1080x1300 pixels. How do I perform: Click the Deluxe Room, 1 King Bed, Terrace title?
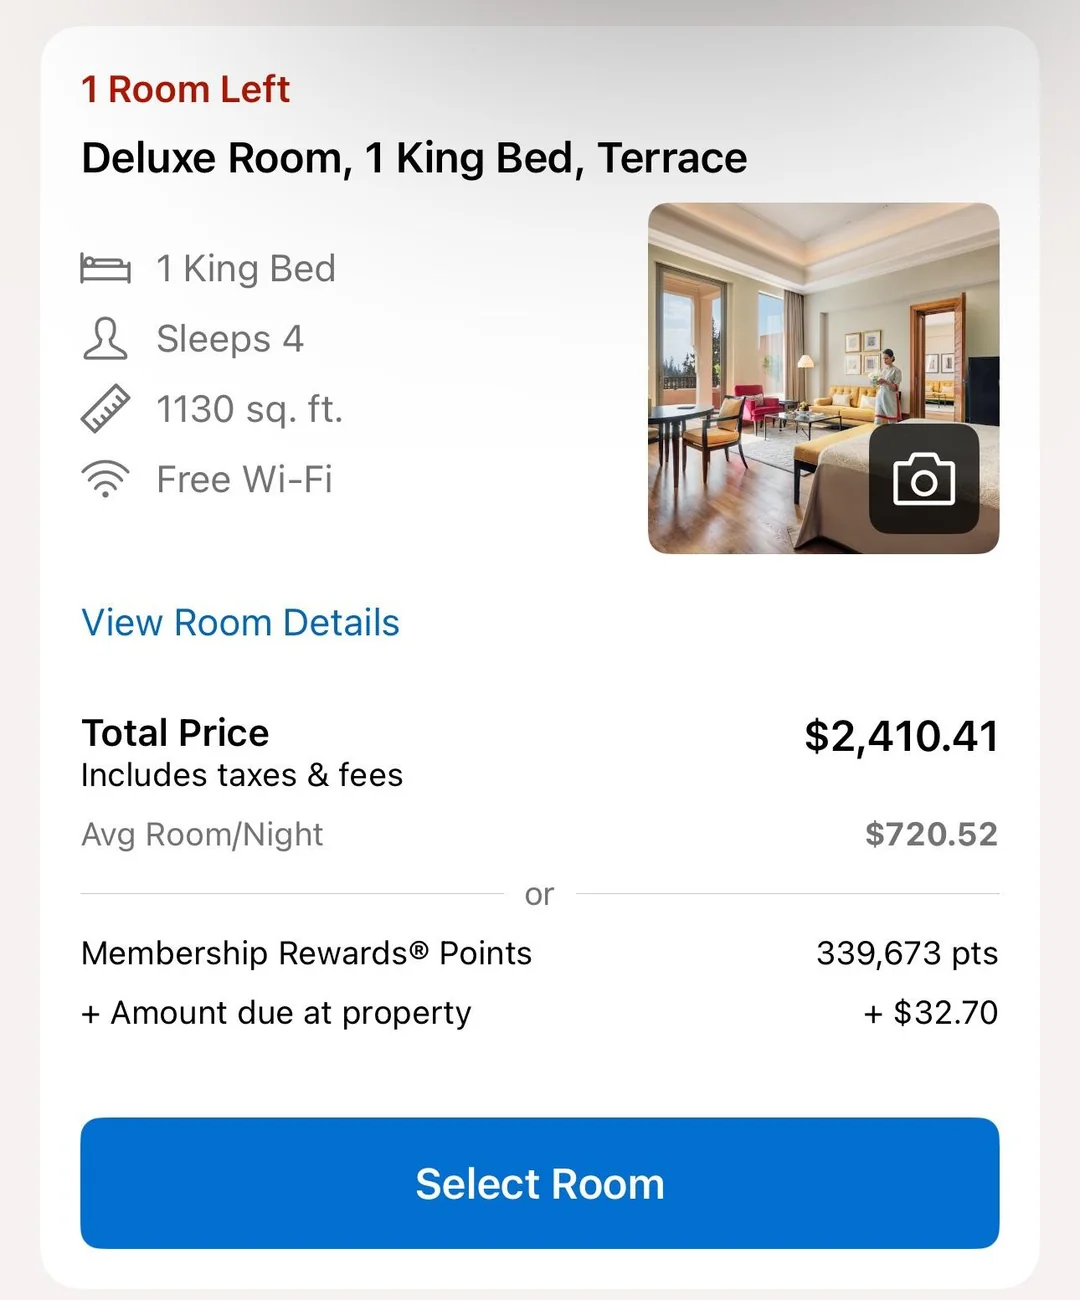tap(414, 158)
